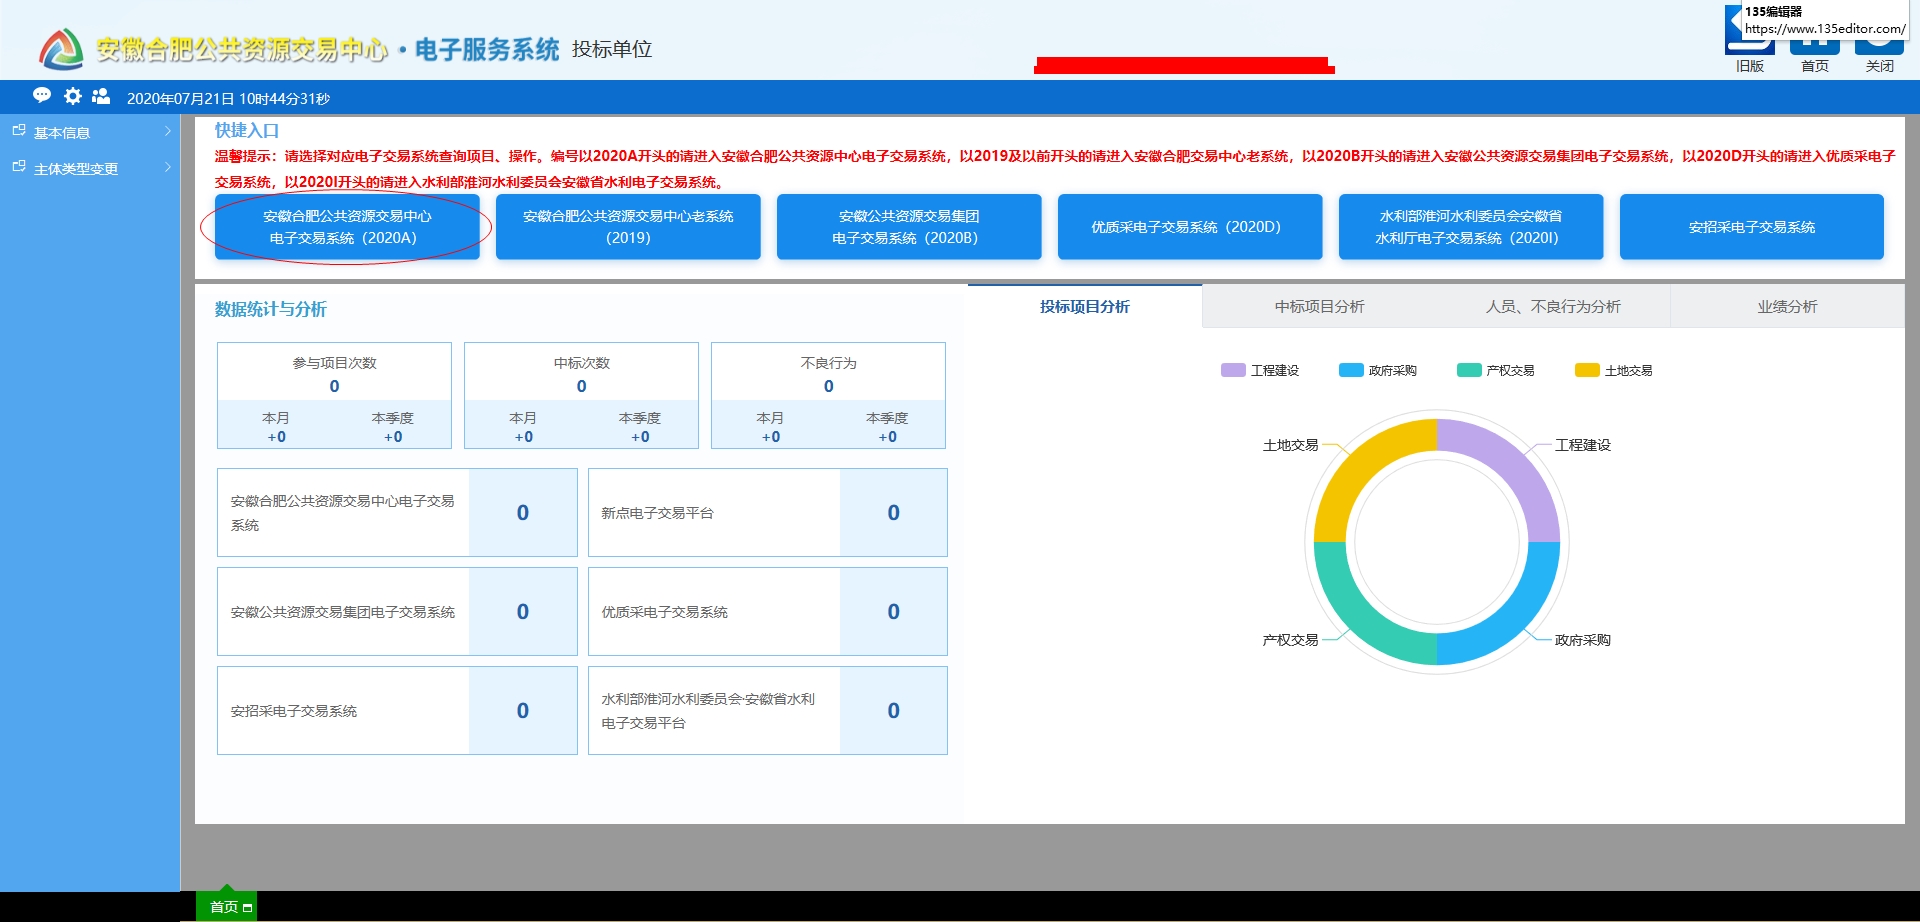1920x922 pixels.
Task: Click the 首页 home icon at top right
Action: pyautogui.click(x=1815, y=48)
